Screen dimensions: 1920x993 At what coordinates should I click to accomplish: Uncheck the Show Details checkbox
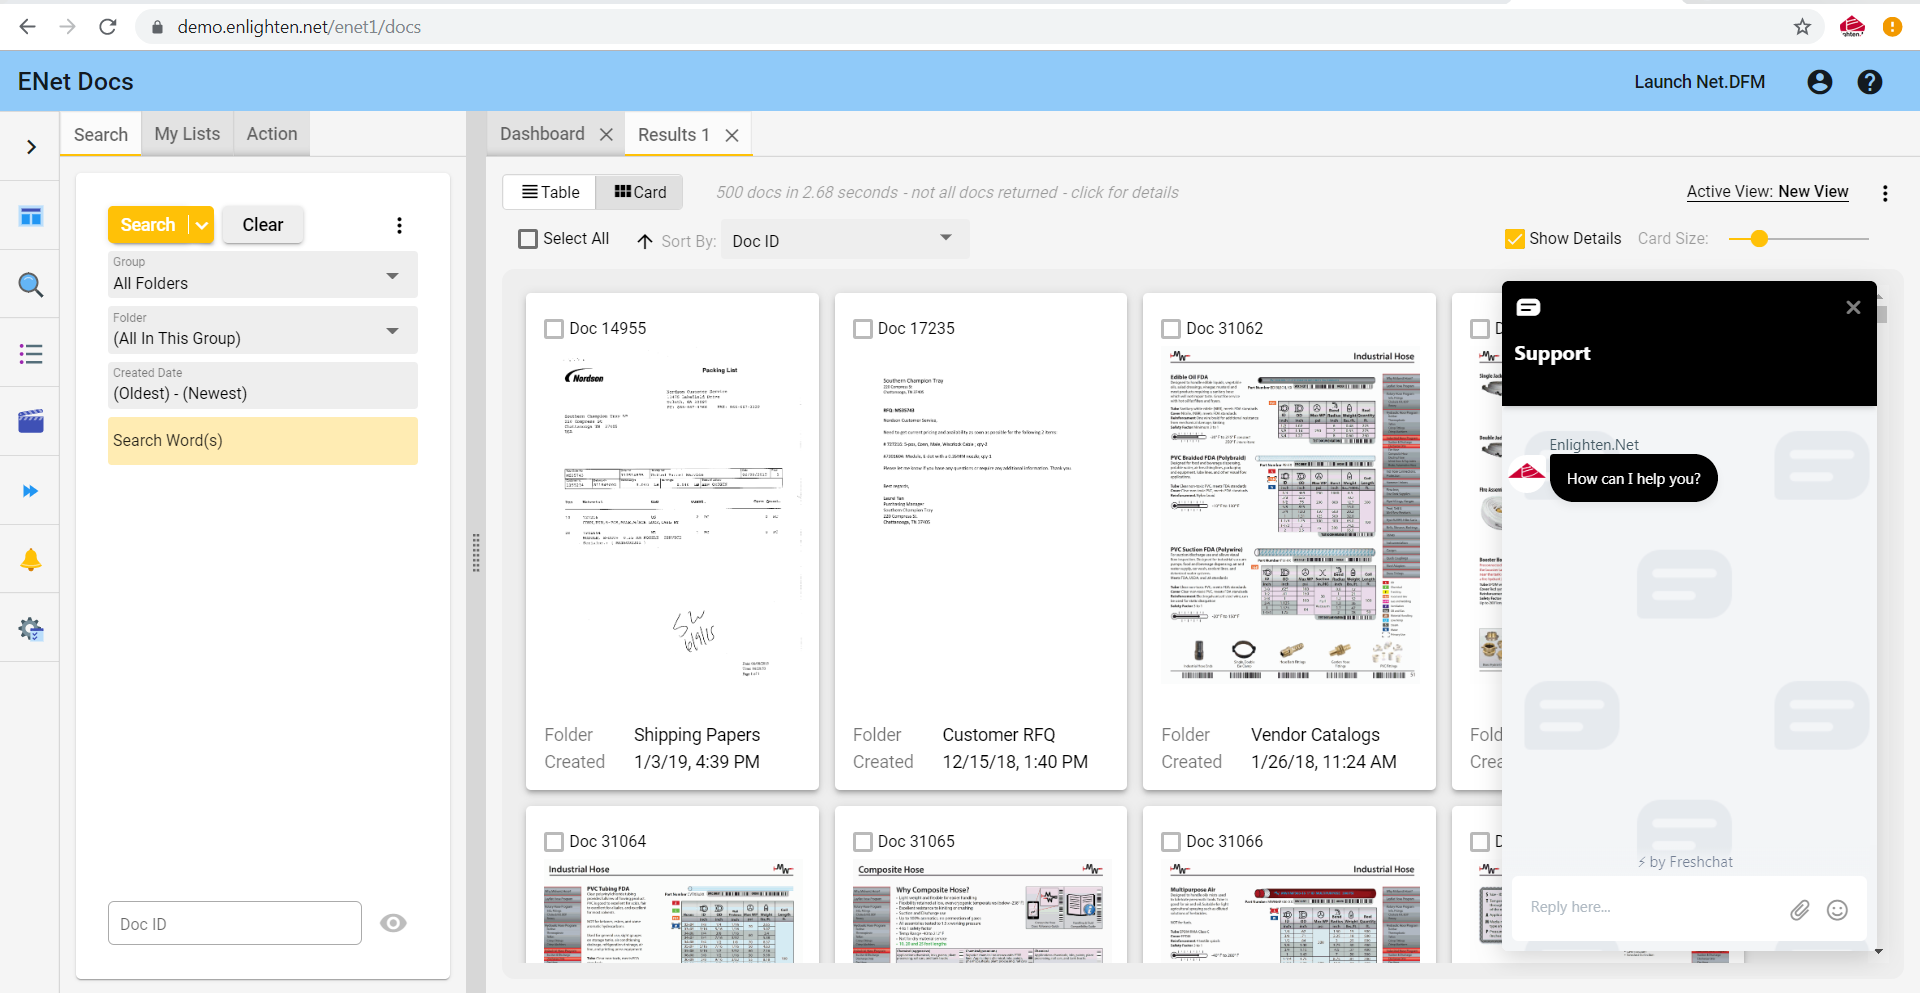click(x=1514, y=239)
